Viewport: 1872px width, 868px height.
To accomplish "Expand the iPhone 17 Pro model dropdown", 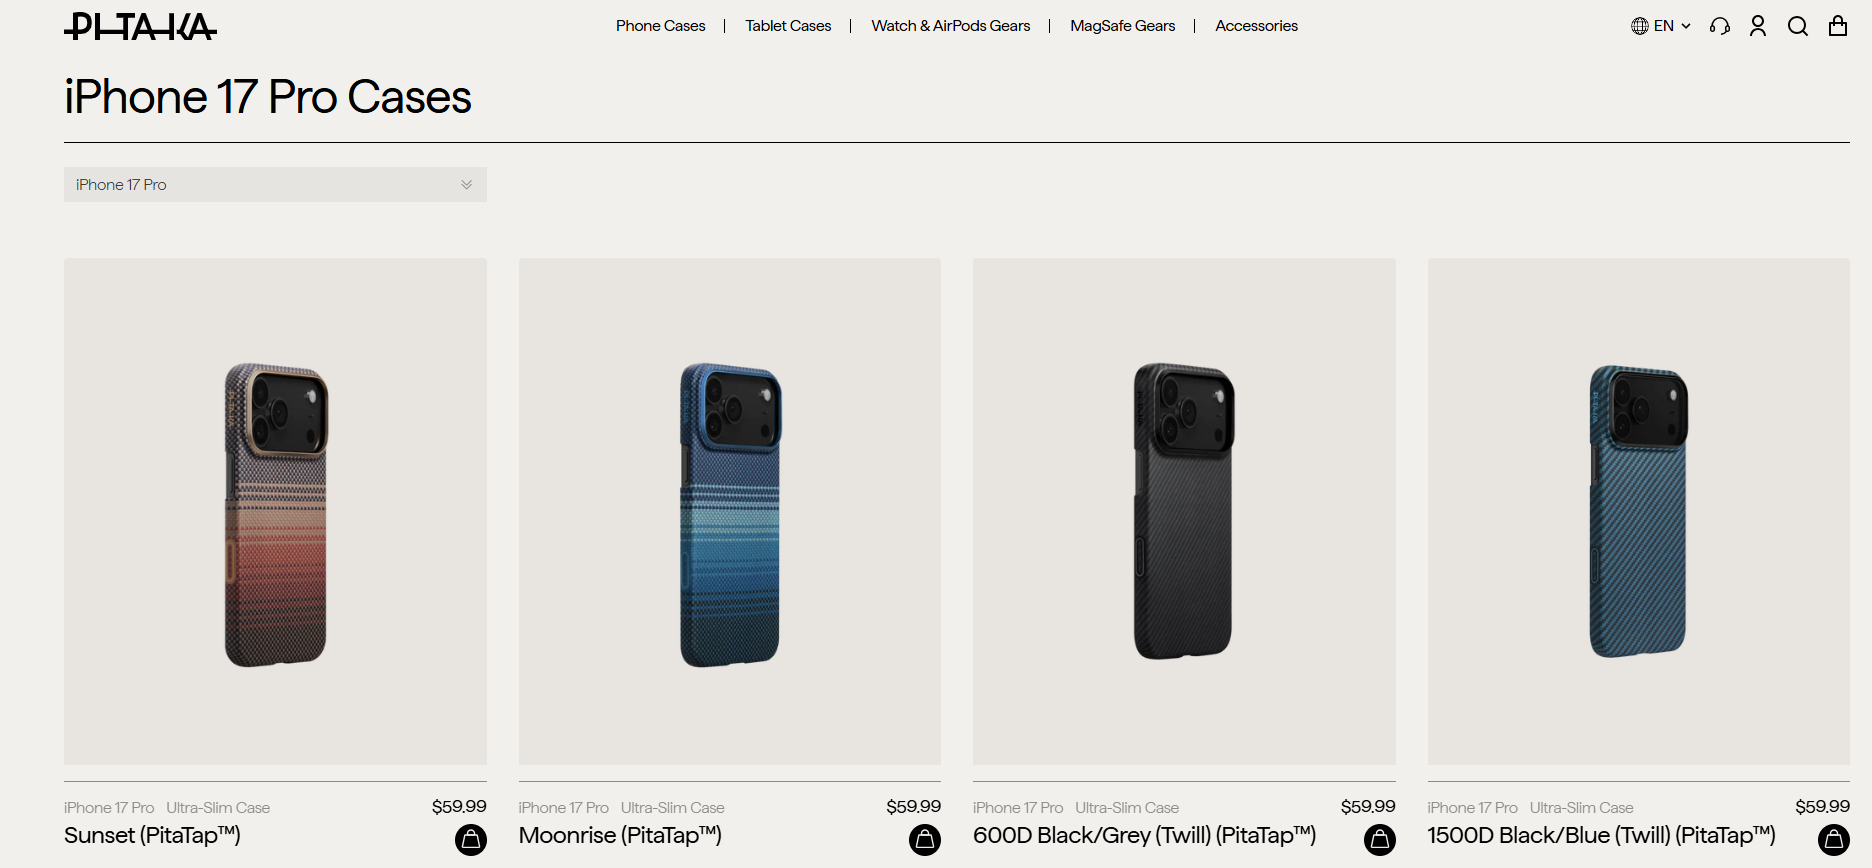I will [x=275, y=184].
